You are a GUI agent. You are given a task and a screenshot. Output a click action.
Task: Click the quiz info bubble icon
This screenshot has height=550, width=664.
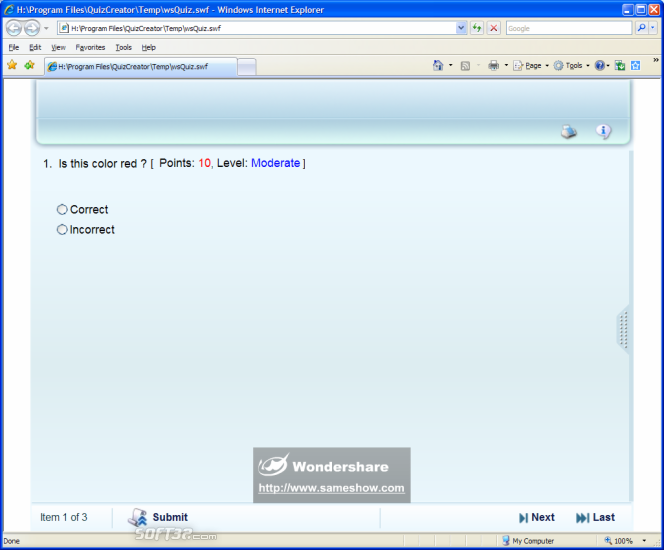click(x=603, y=131)
